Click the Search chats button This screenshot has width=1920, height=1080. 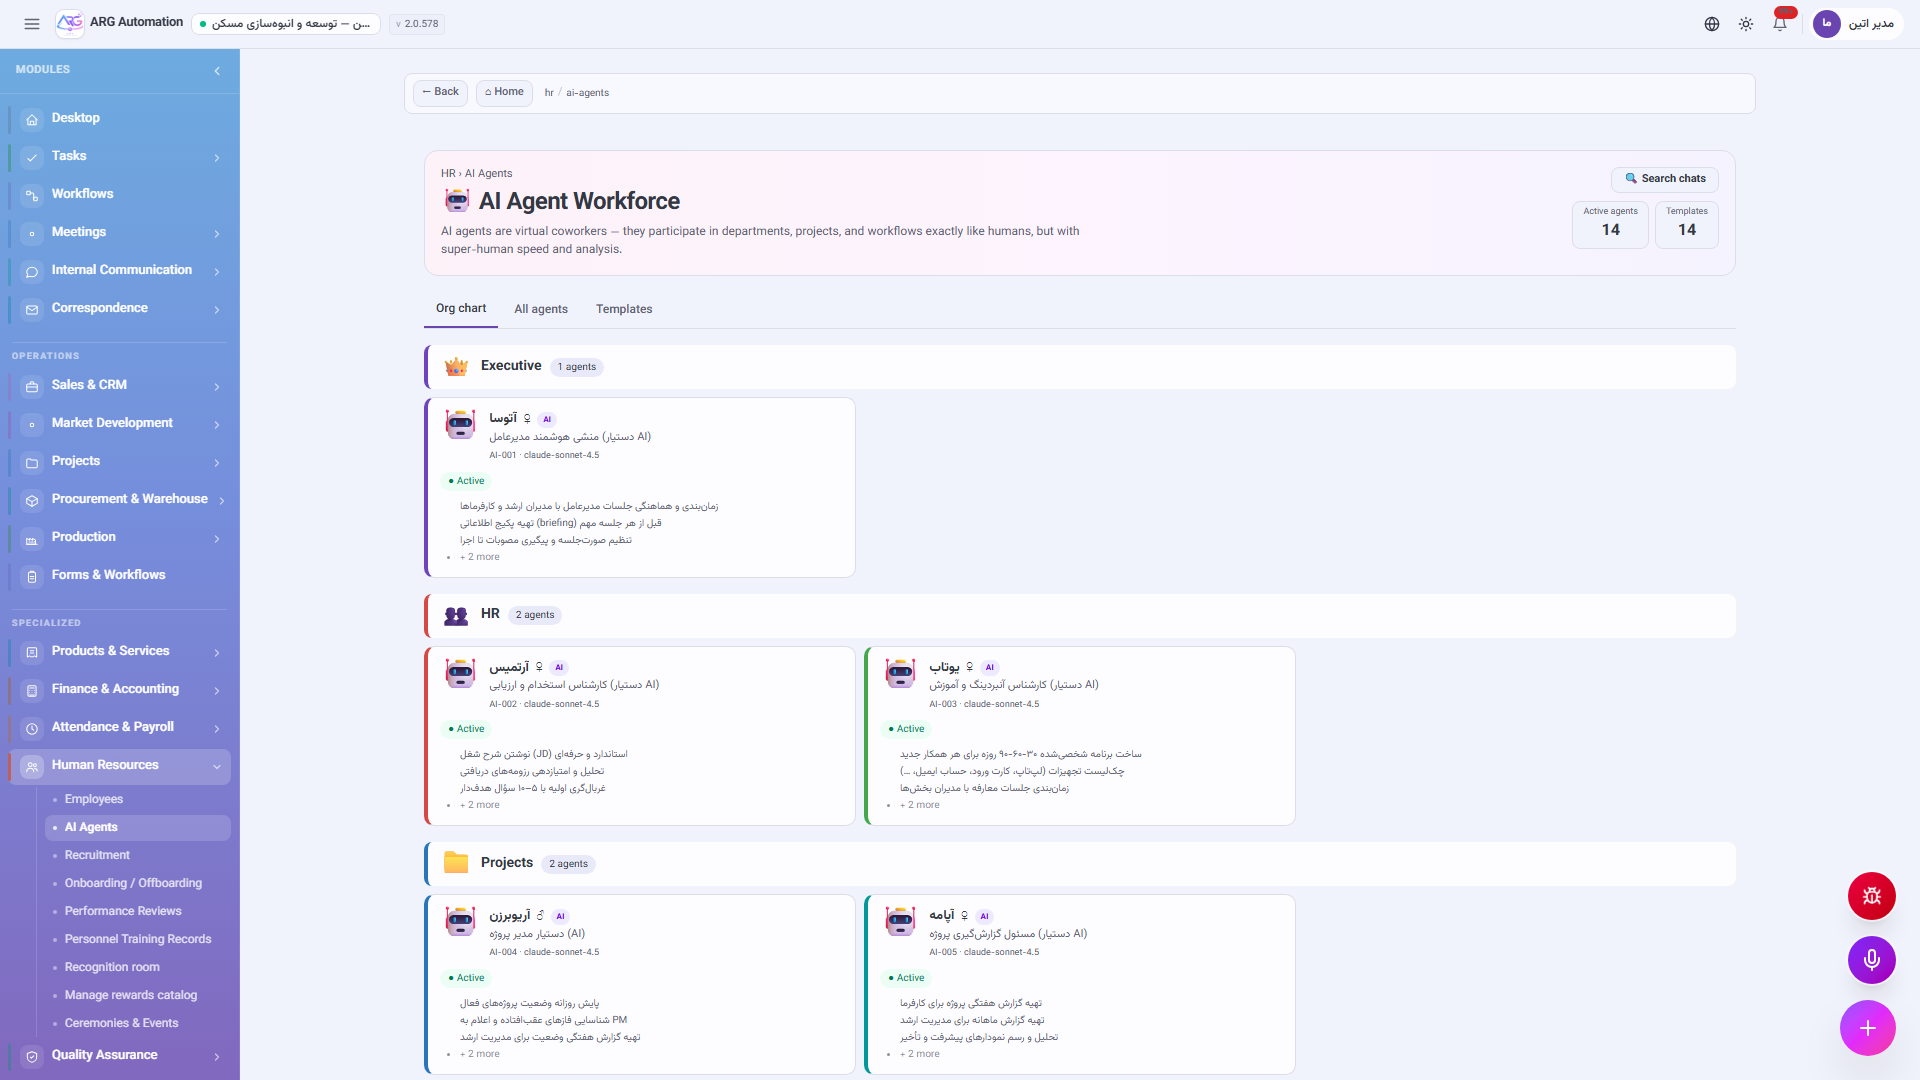pyautogui.click(x=1664, y=179)
